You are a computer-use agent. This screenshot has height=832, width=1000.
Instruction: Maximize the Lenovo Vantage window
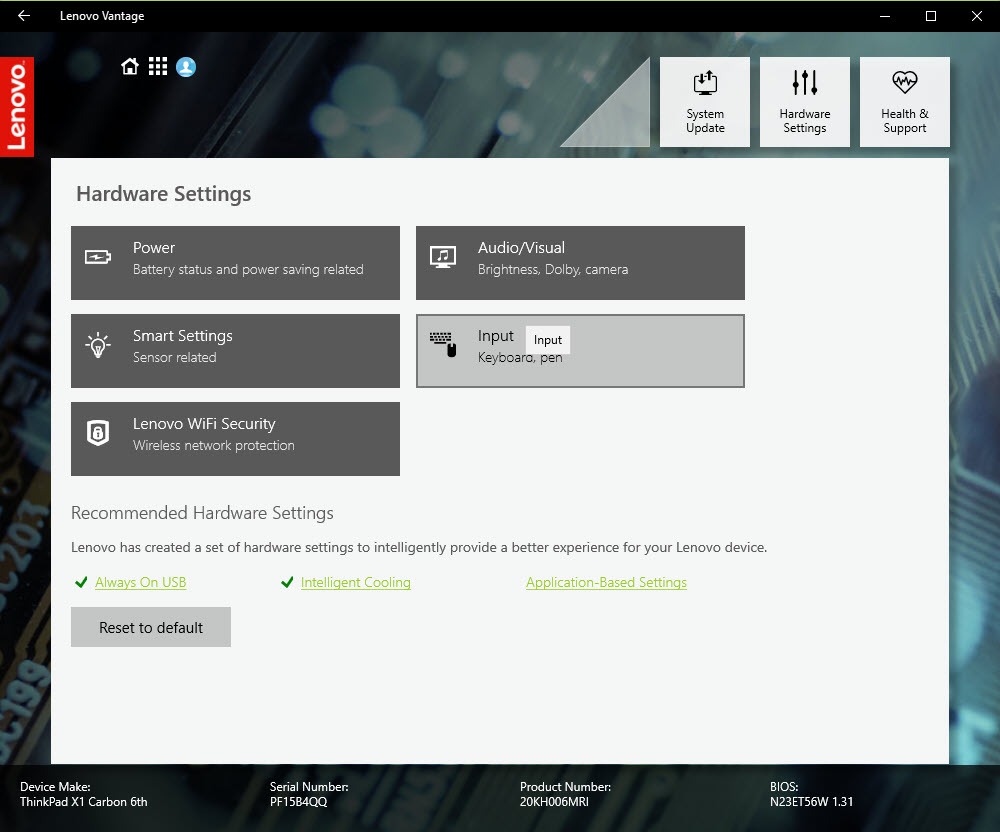[931, 16]
